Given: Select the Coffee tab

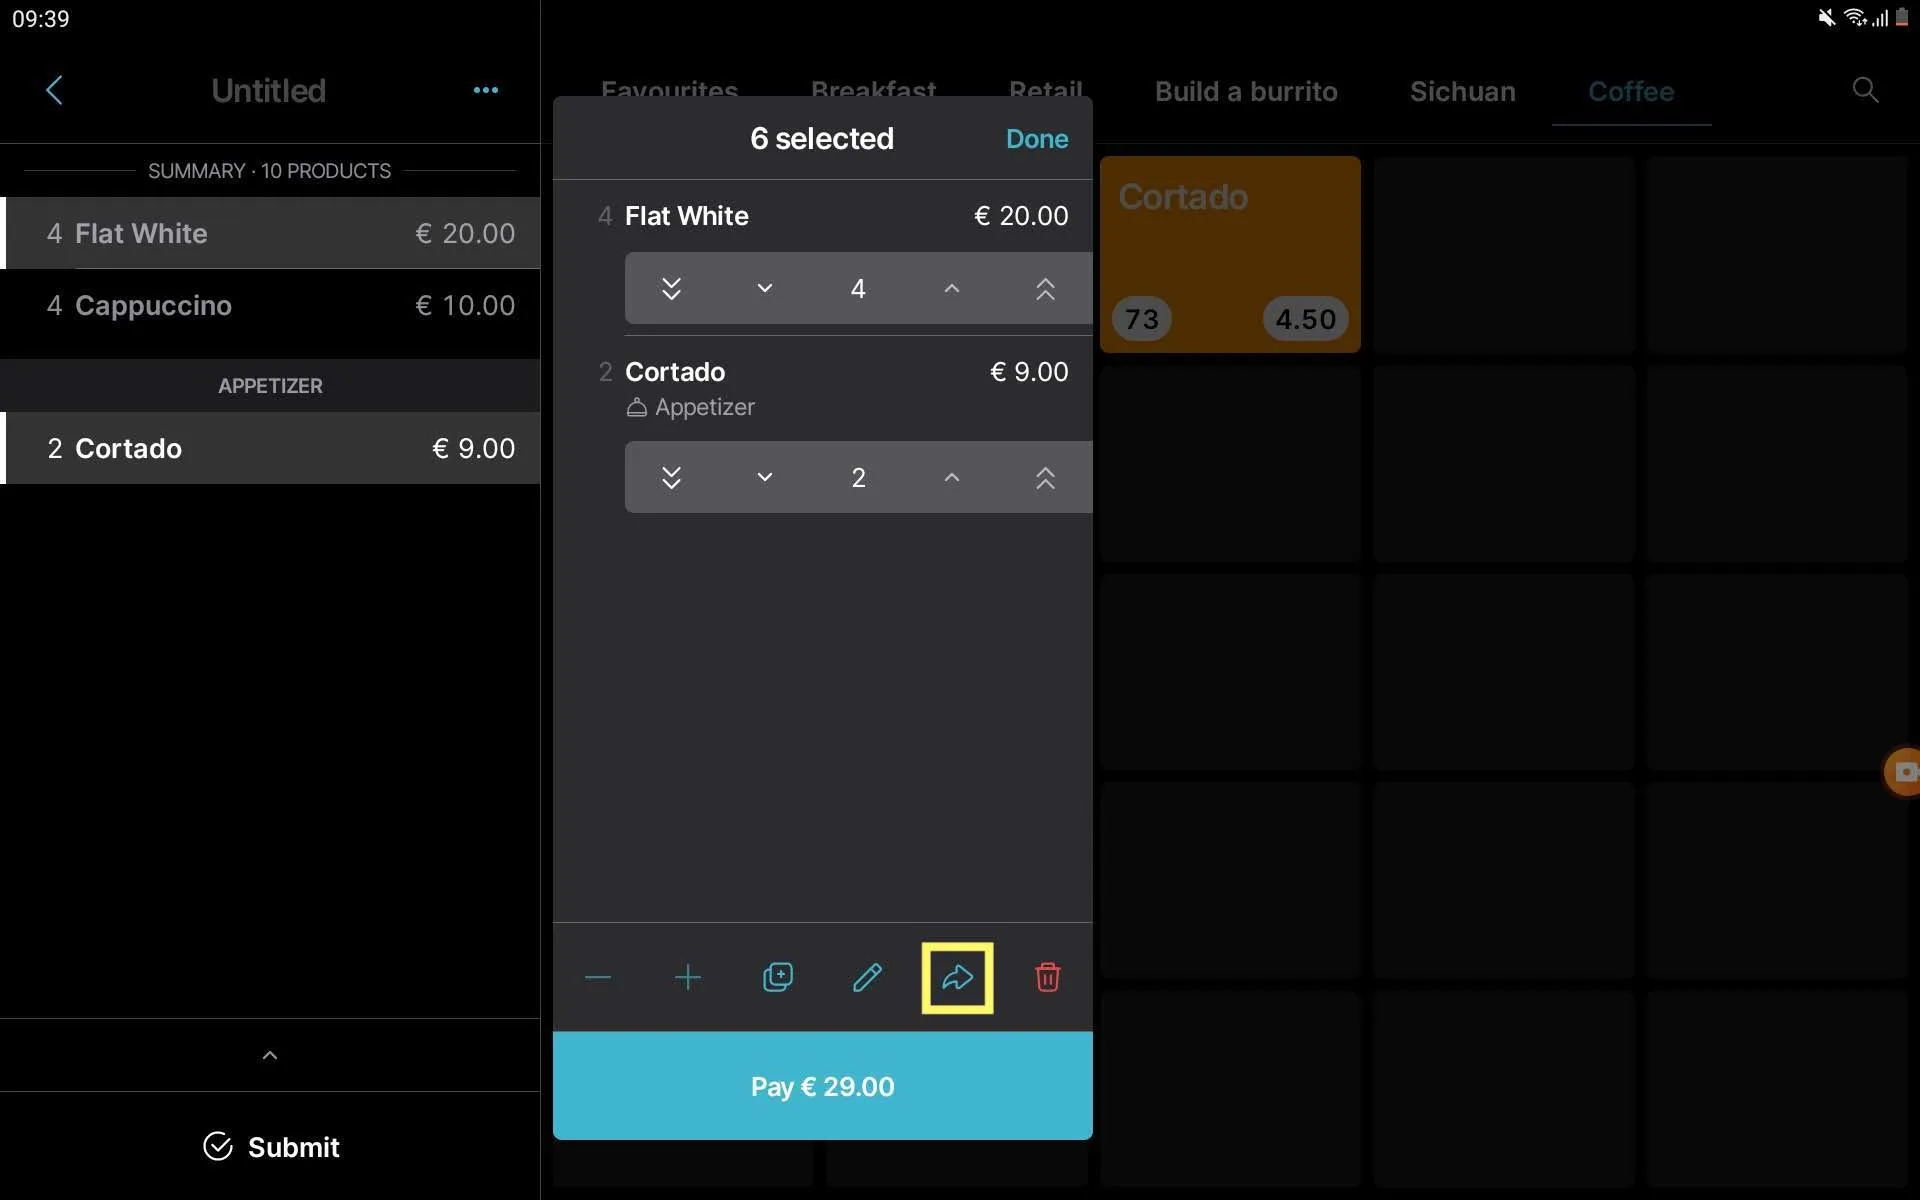Looking at the screenshot, I should click(1631, 90).
